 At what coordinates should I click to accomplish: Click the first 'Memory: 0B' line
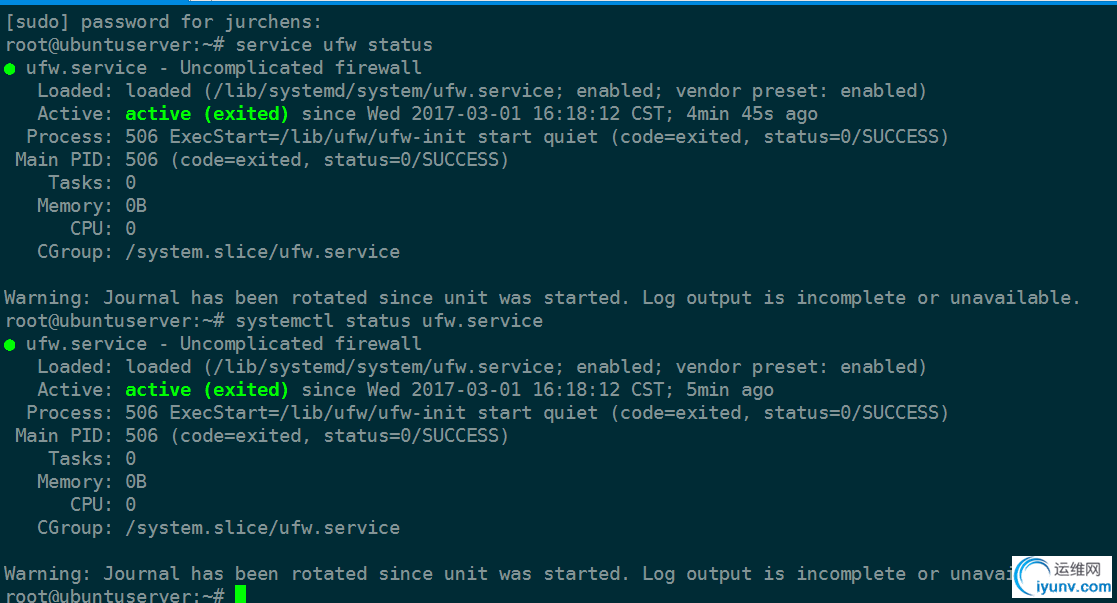tap(92, 206)
